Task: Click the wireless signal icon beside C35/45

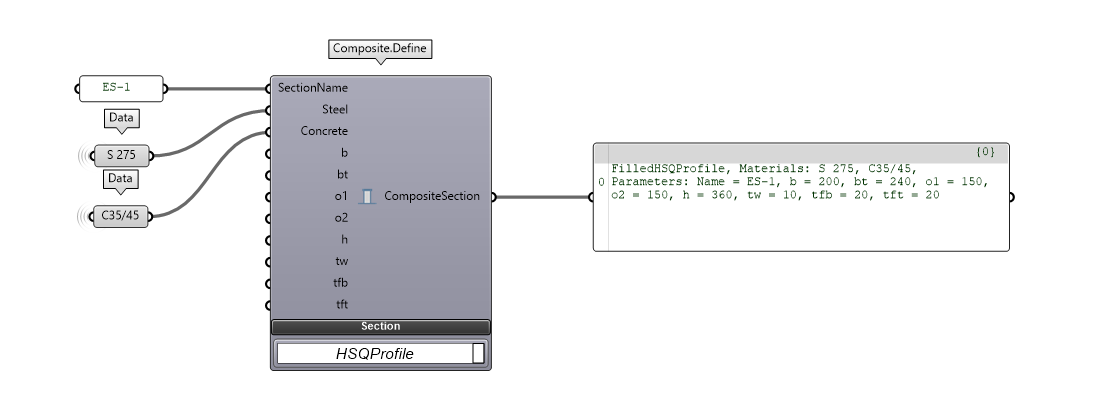Action: (x=84, y=215)
